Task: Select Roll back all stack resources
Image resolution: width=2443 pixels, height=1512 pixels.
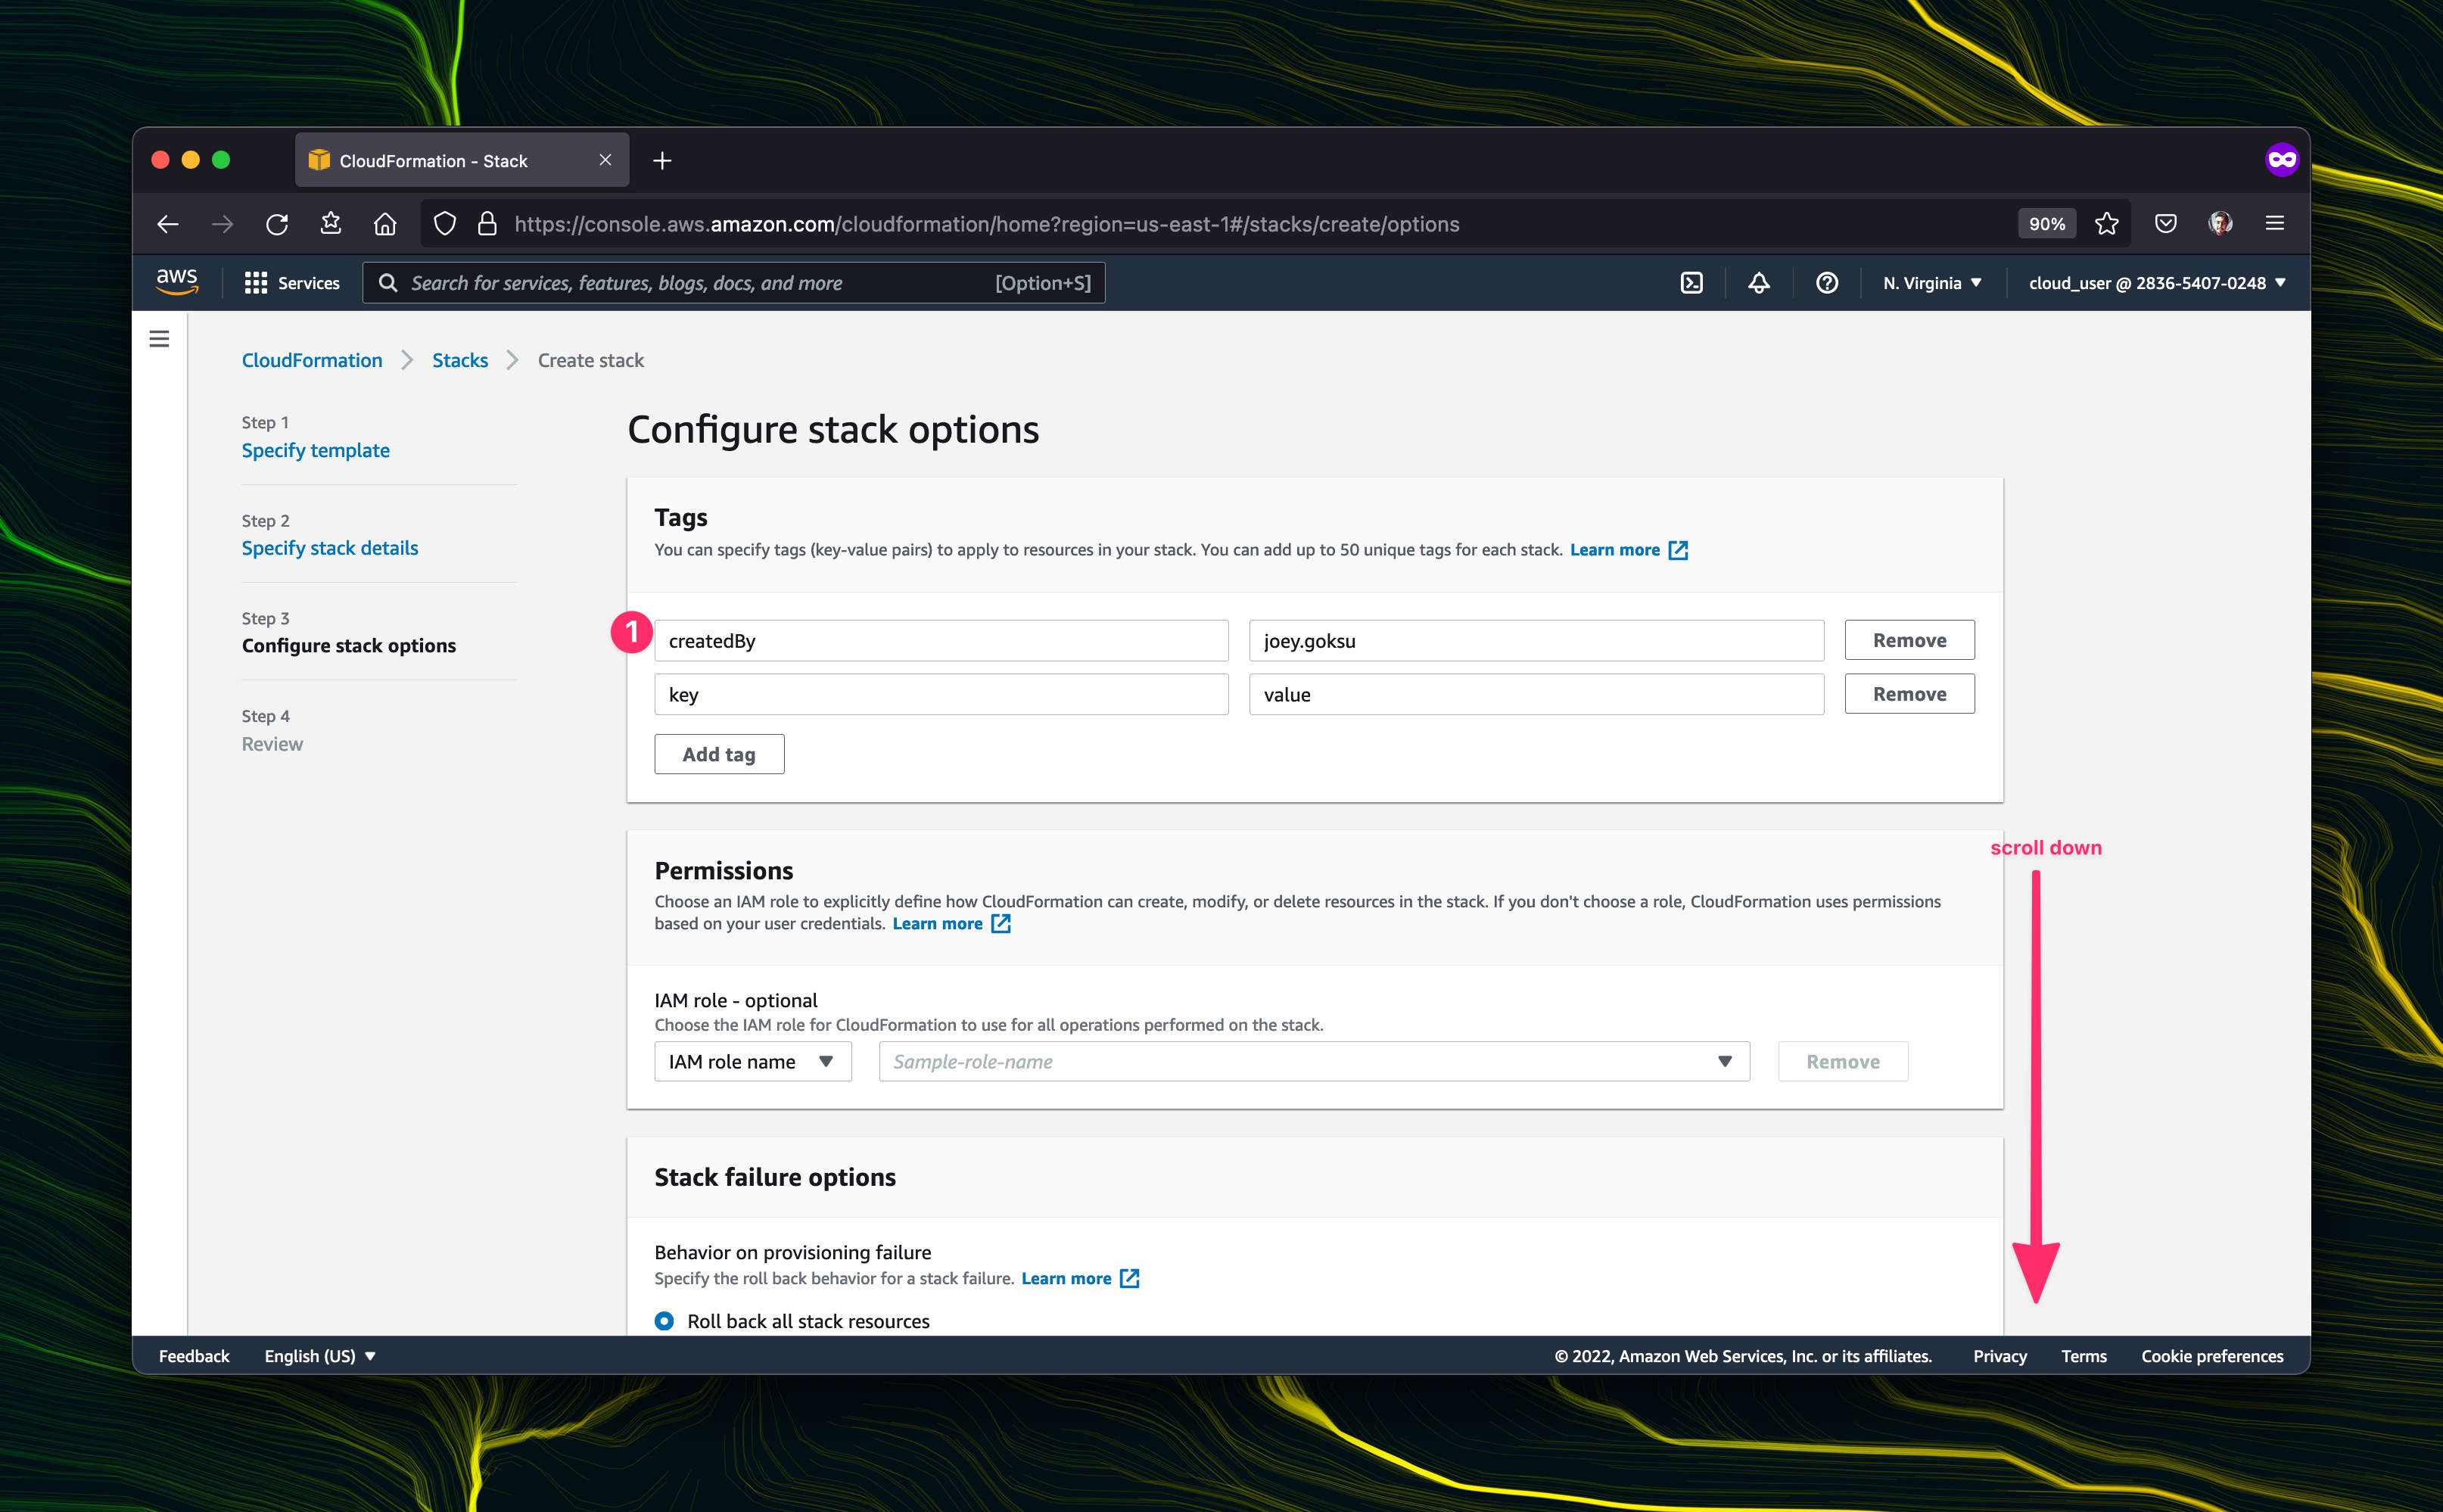Action: click(x=664, y=1321)
